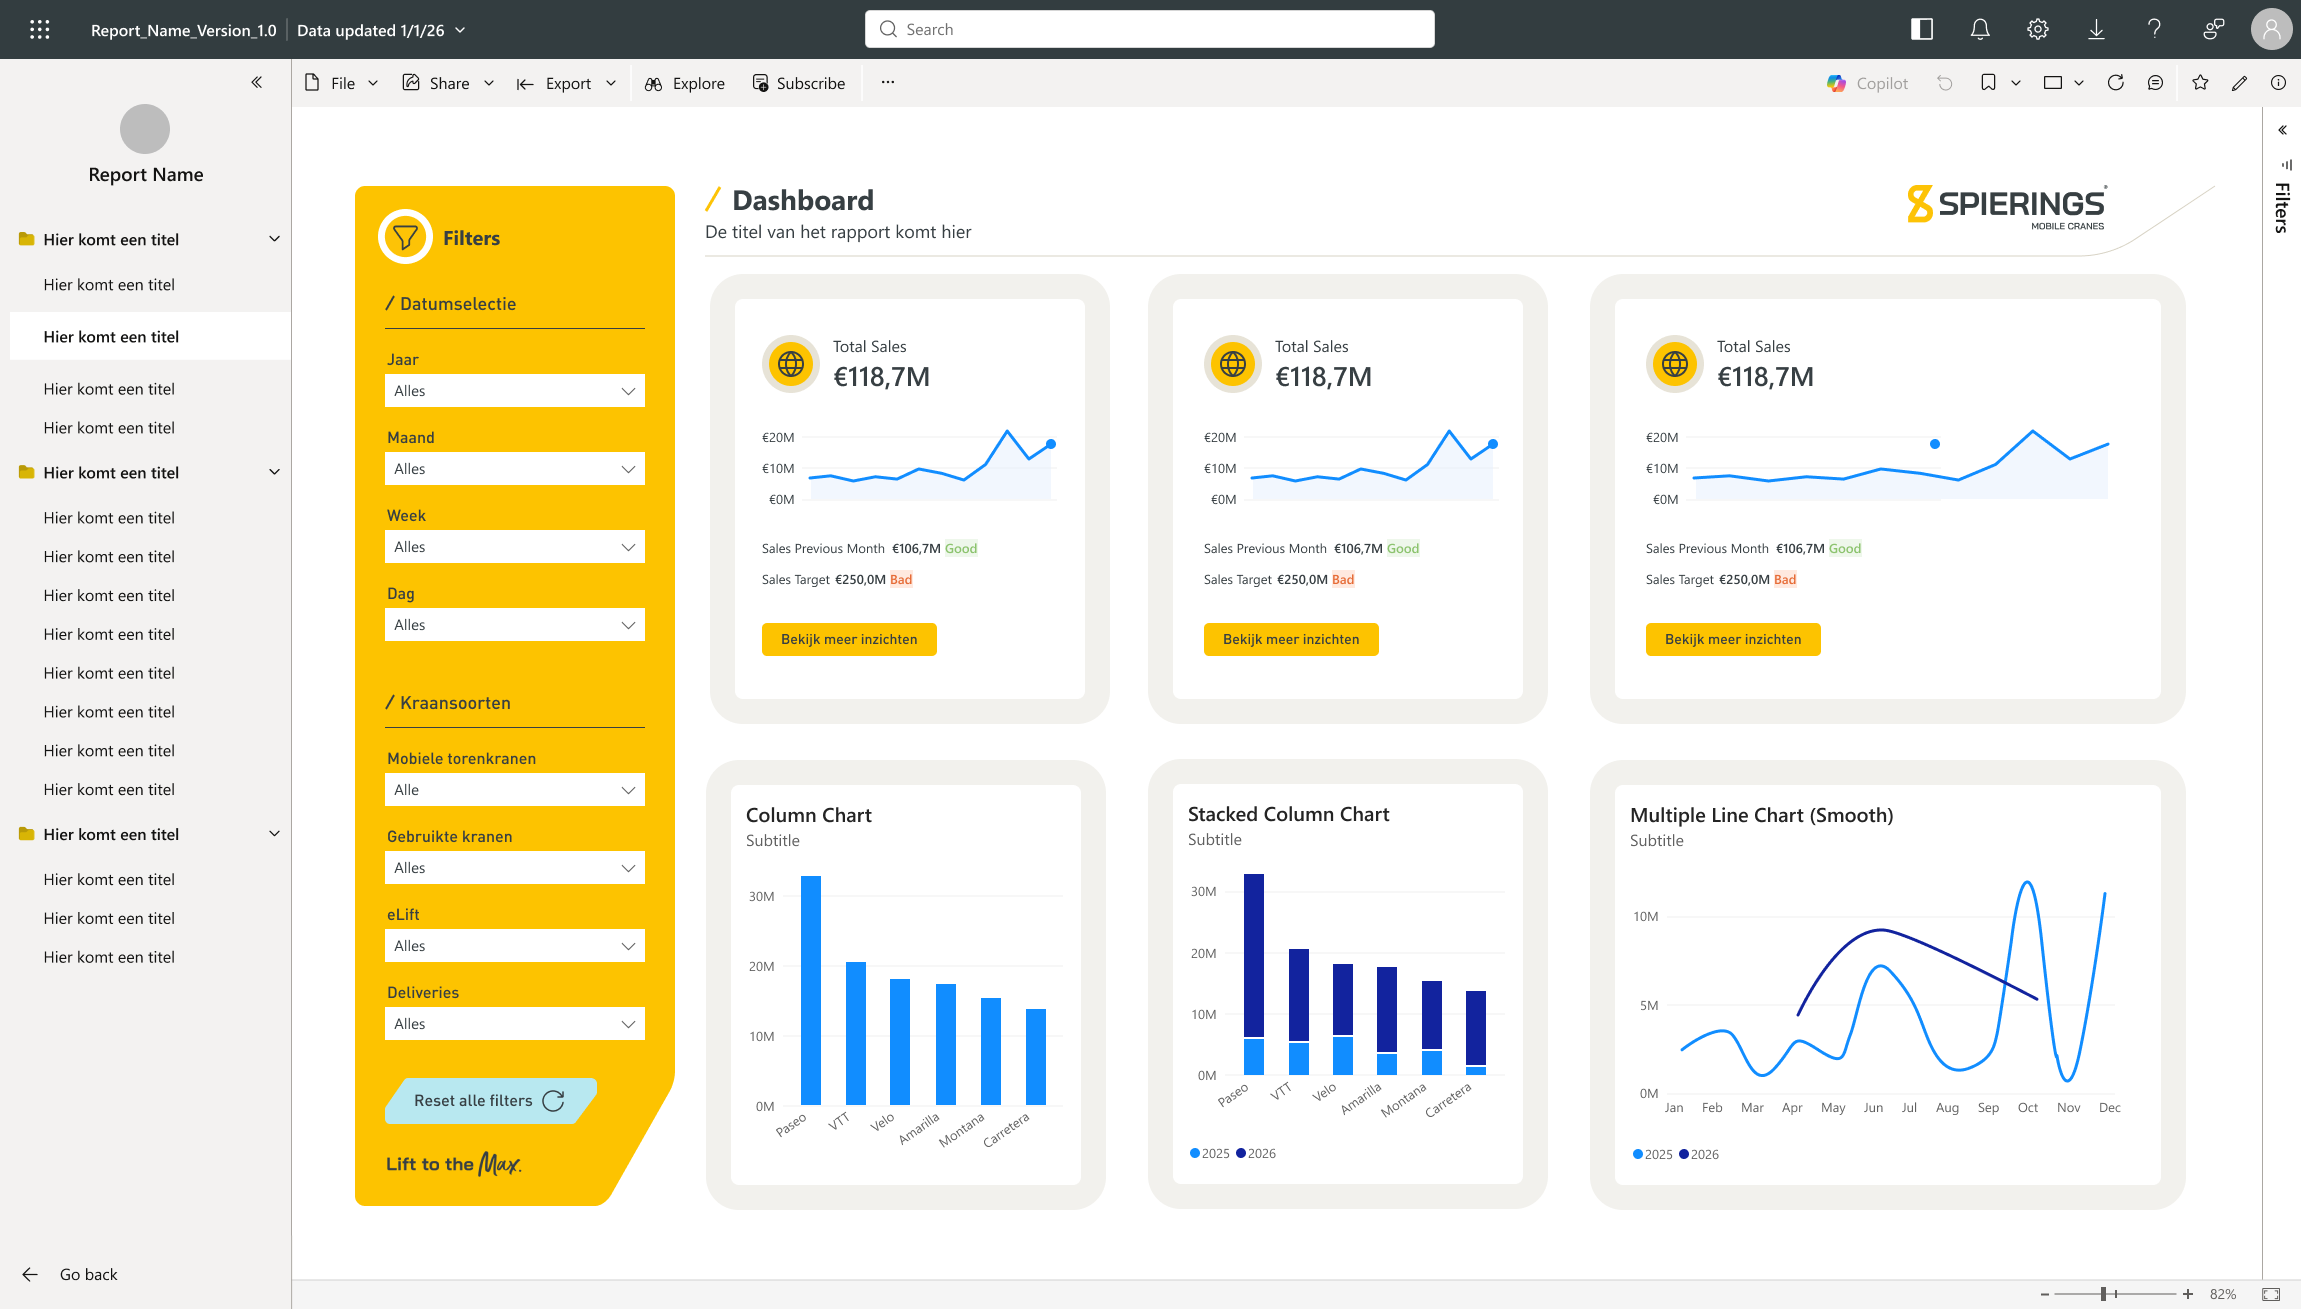Click the zoom slider in the status bar
Screen dimensions: 2301x1309
tap(2116, 1294)
